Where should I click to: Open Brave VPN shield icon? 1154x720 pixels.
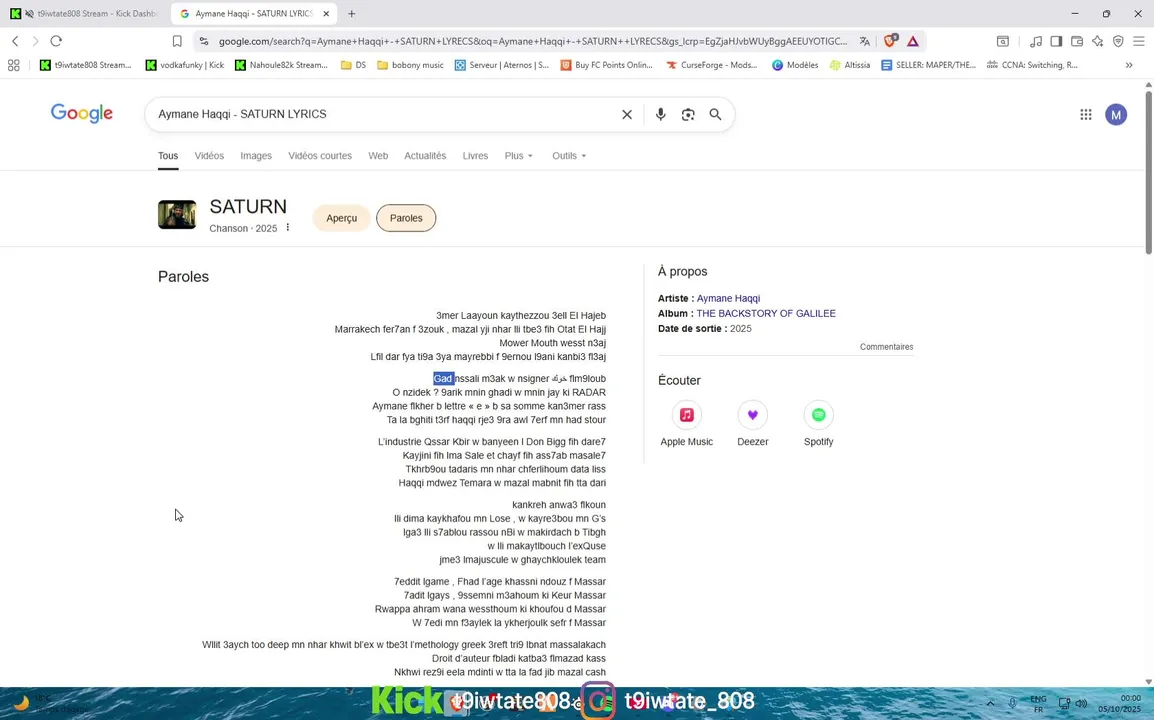click(x=1118, y=41)
